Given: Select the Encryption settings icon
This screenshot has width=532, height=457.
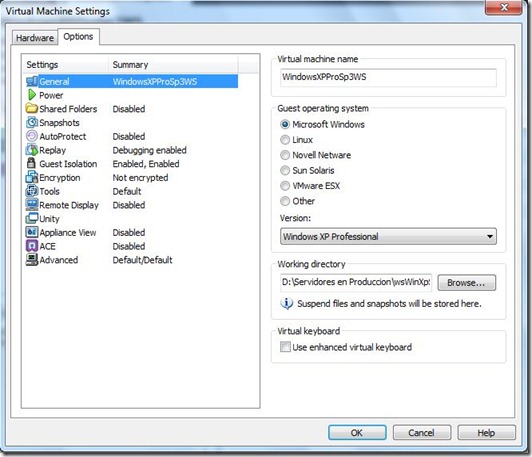Looking at the screenshot, I should 32,177.
